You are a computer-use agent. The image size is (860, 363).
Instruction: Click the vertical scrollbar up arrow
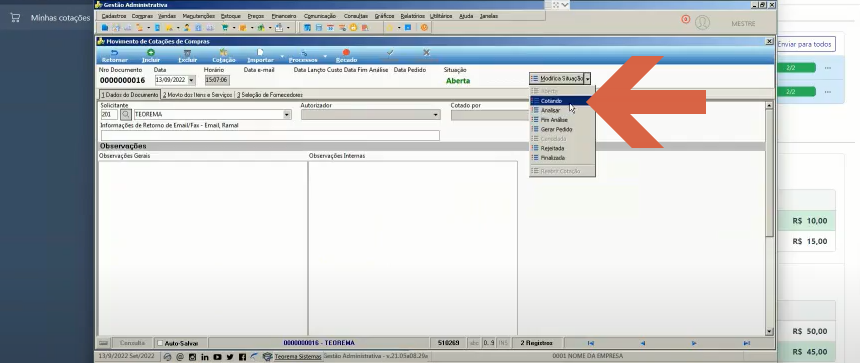point(769,105)
